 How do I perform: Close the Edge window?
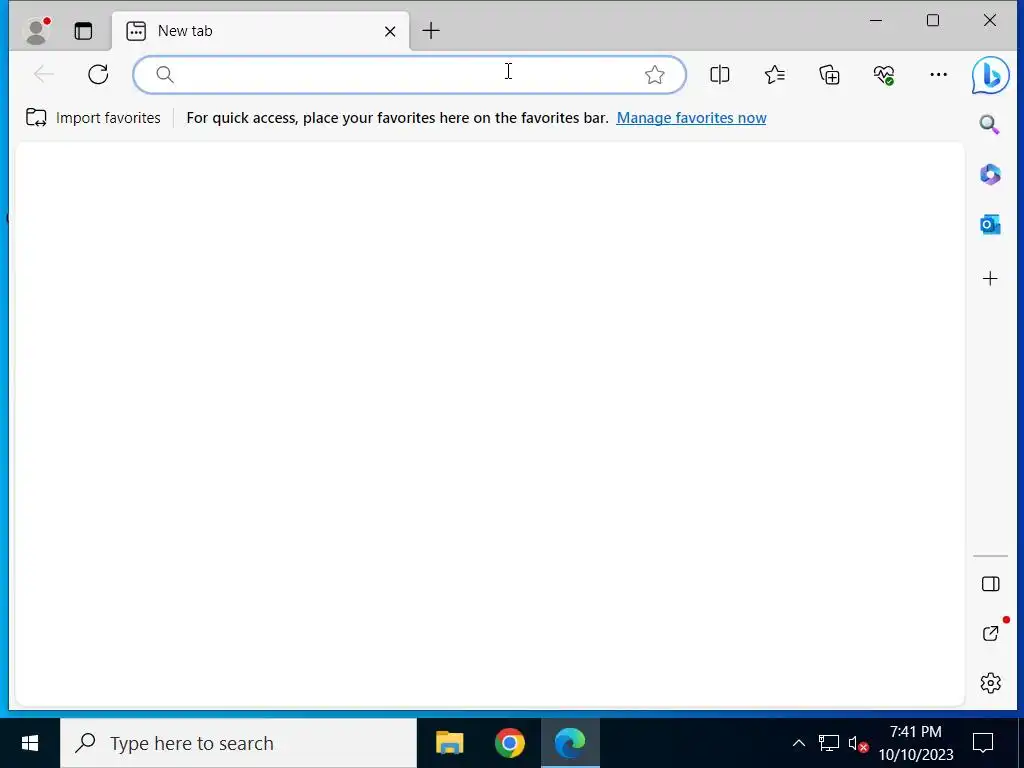pyautogui.click(x=990, y=20)
